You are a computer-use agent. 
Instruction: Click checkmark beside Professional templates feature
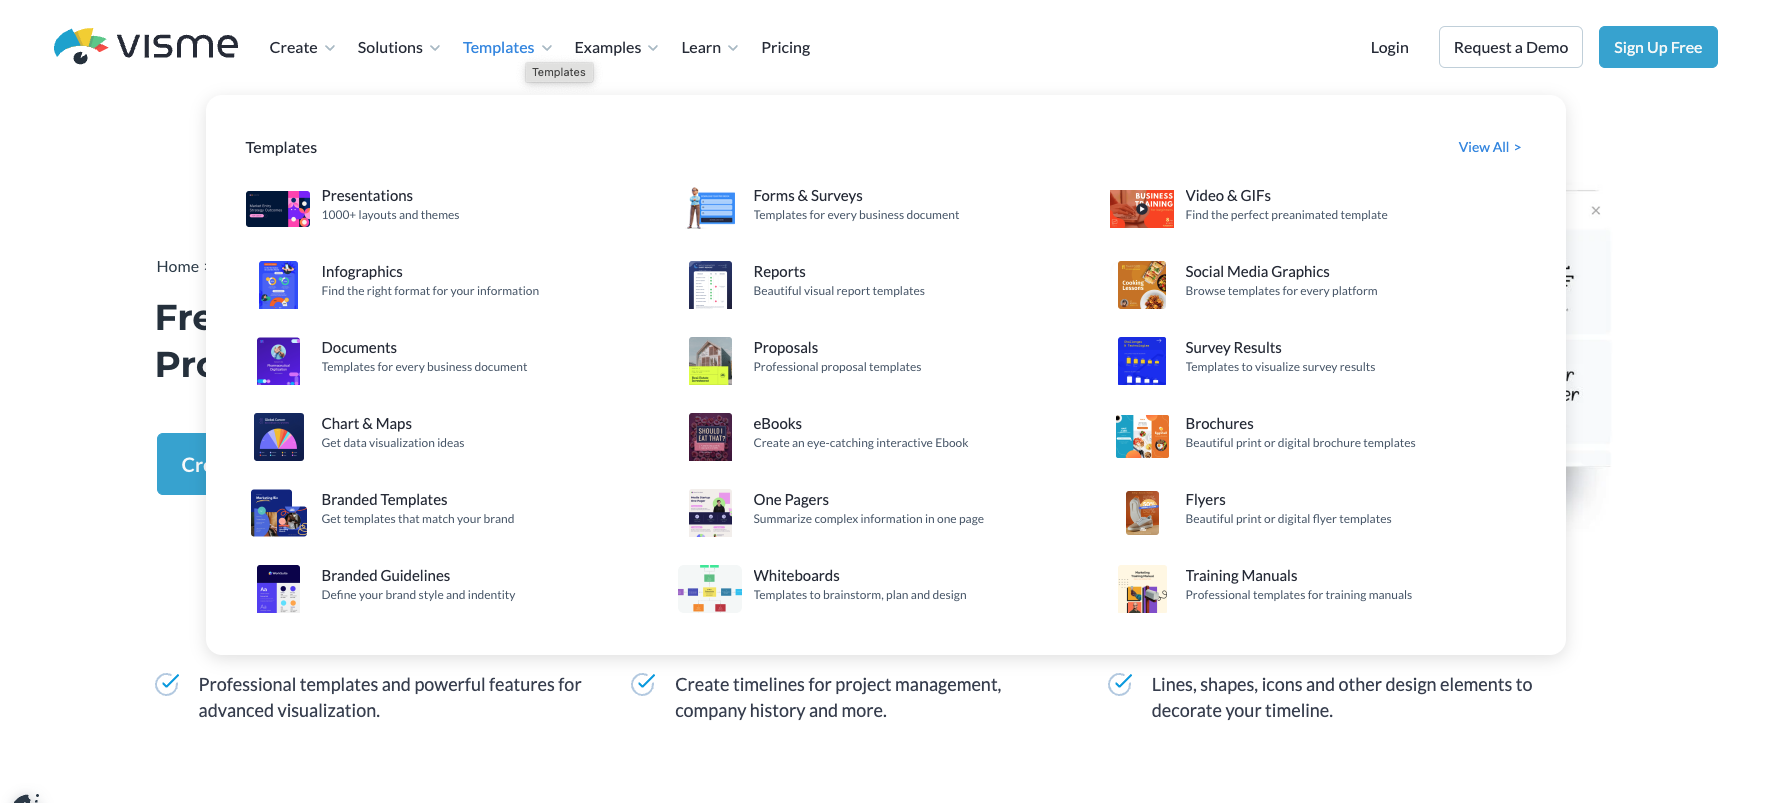tap(167, 684)
